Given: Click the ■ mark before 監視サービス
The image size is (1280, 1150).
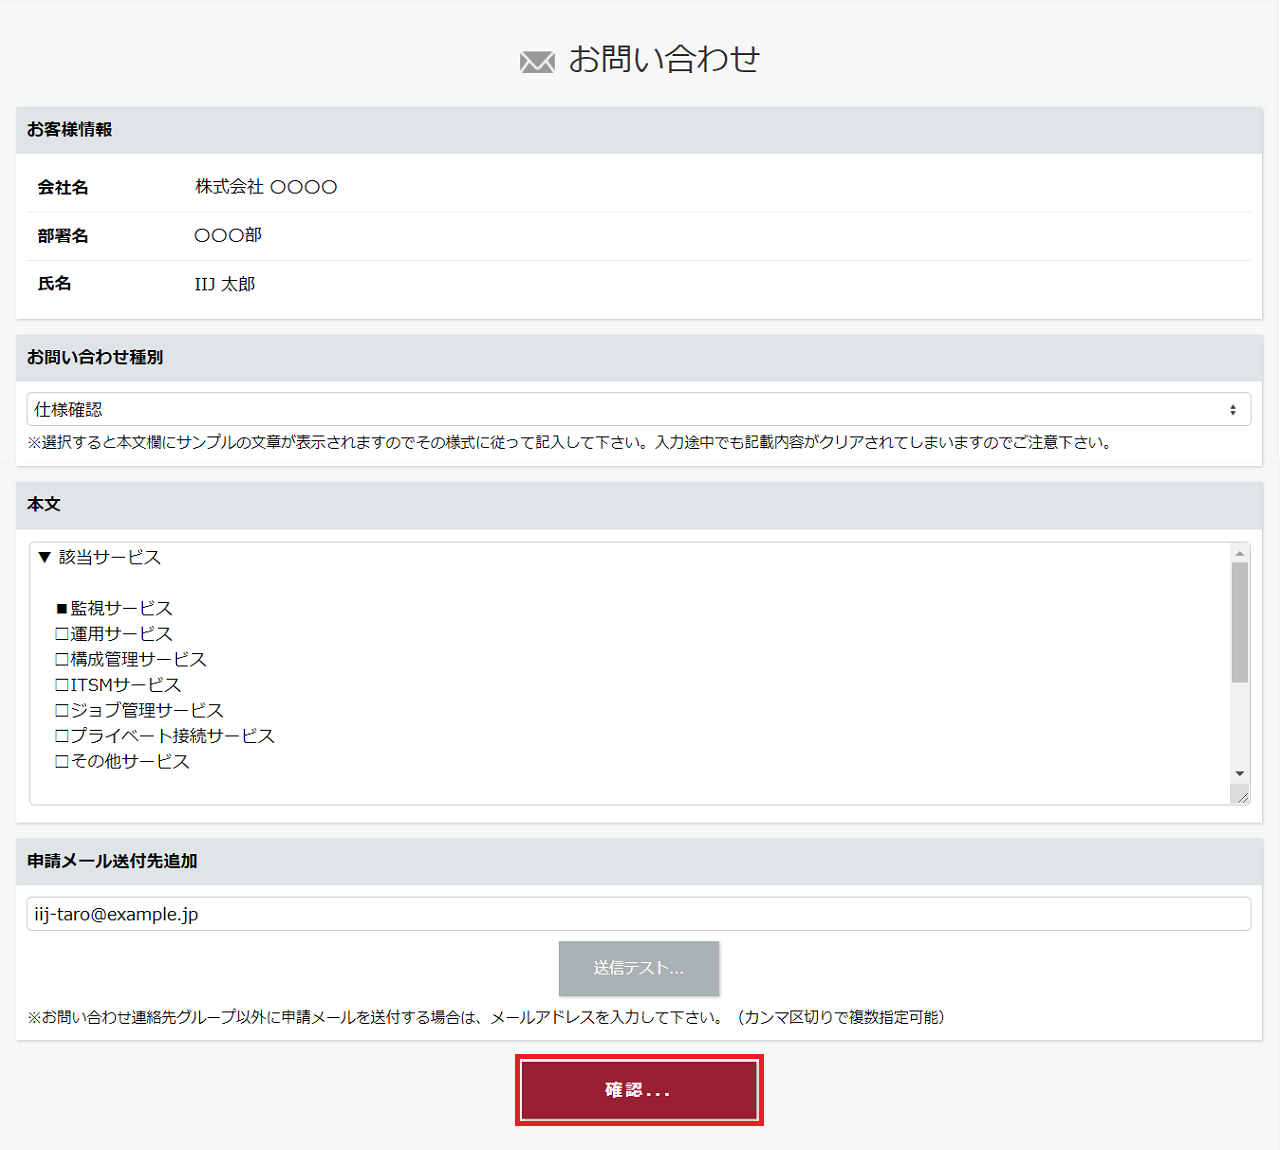Looking at the screenshot, I should click(62, 609).
